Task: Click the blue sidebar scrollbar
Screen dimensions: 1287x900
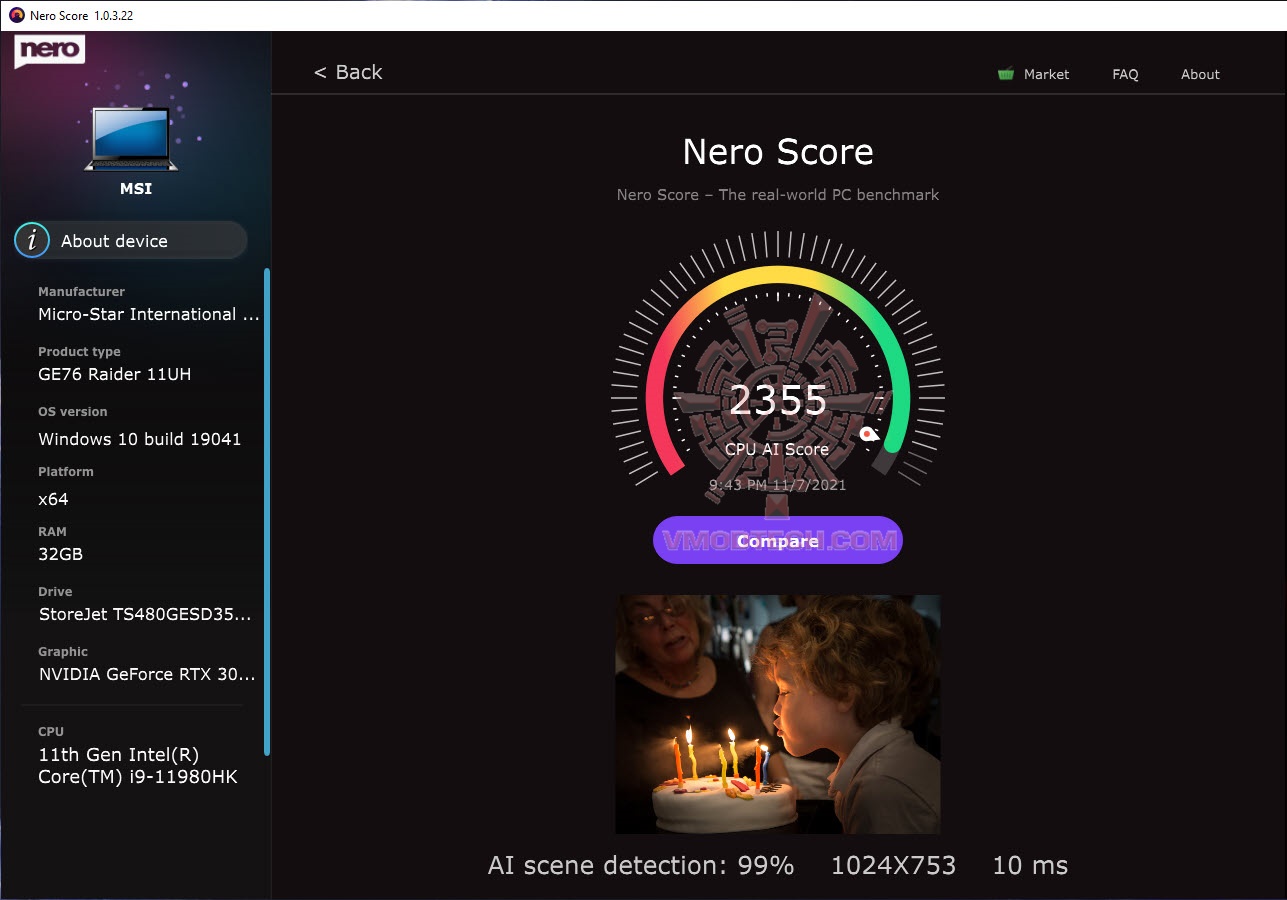Action: 268,500
